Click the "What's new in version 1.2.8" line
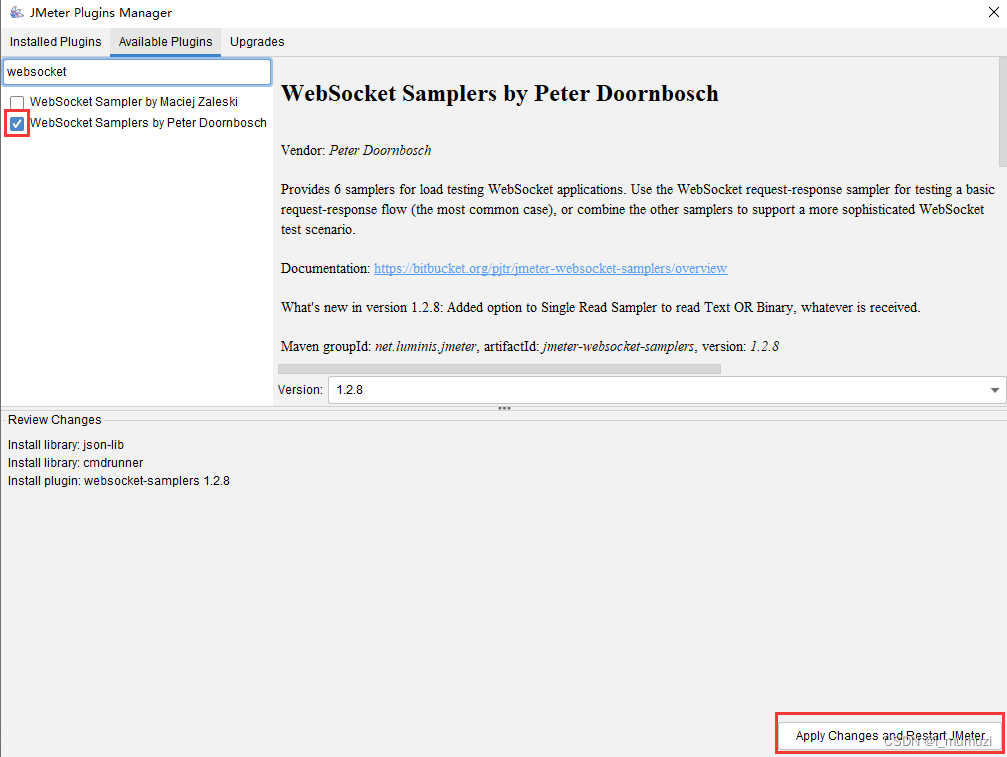1007x757 pixels. click(600, 308)
